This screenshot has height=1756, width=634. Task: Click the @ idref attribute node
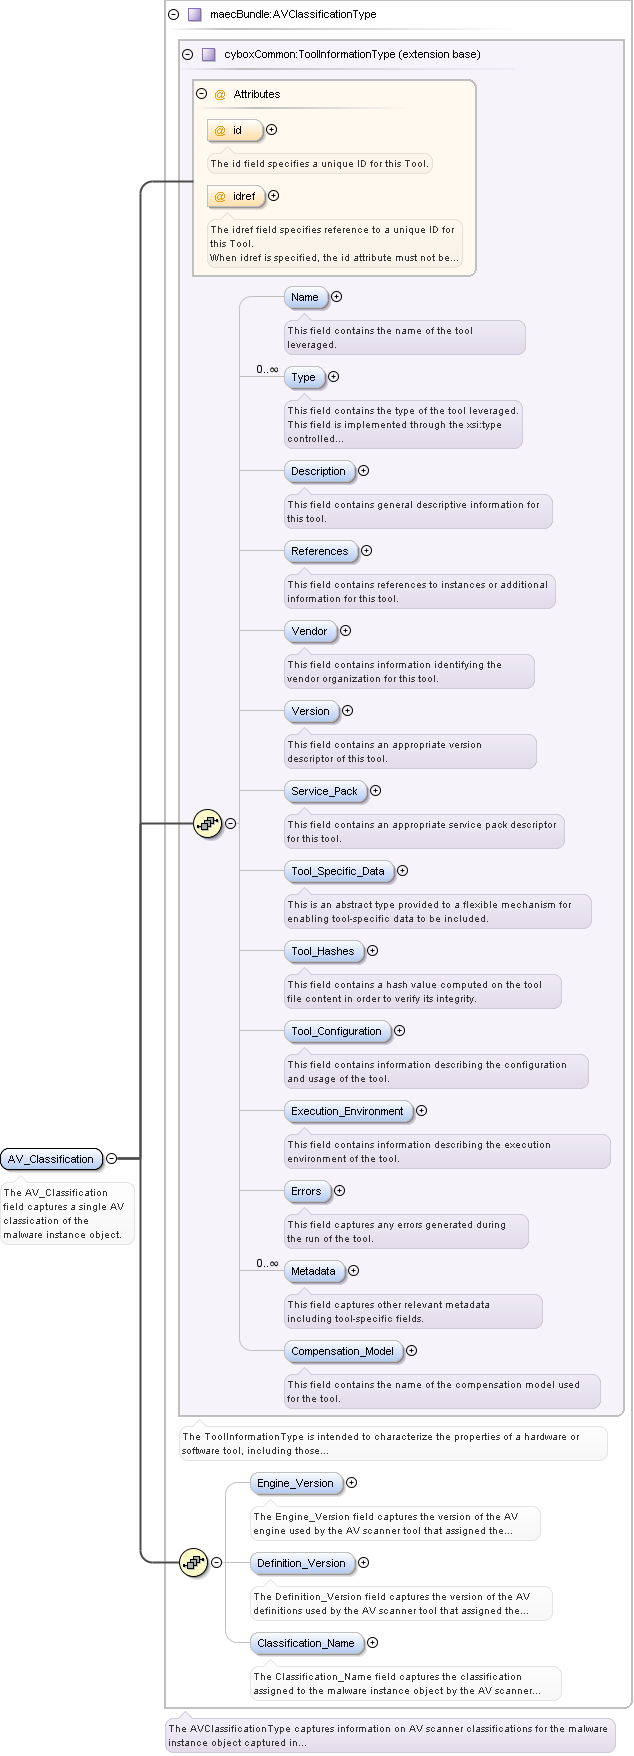pos(236,196)
